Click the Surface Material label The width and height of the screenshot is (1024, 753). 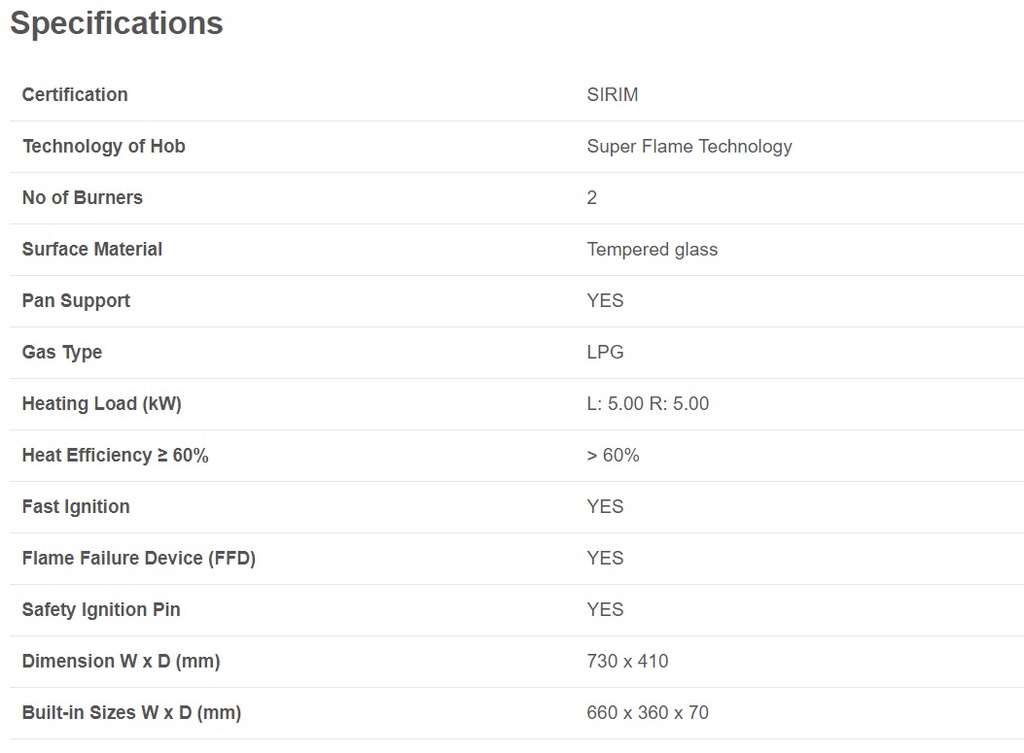pos(92,249)
